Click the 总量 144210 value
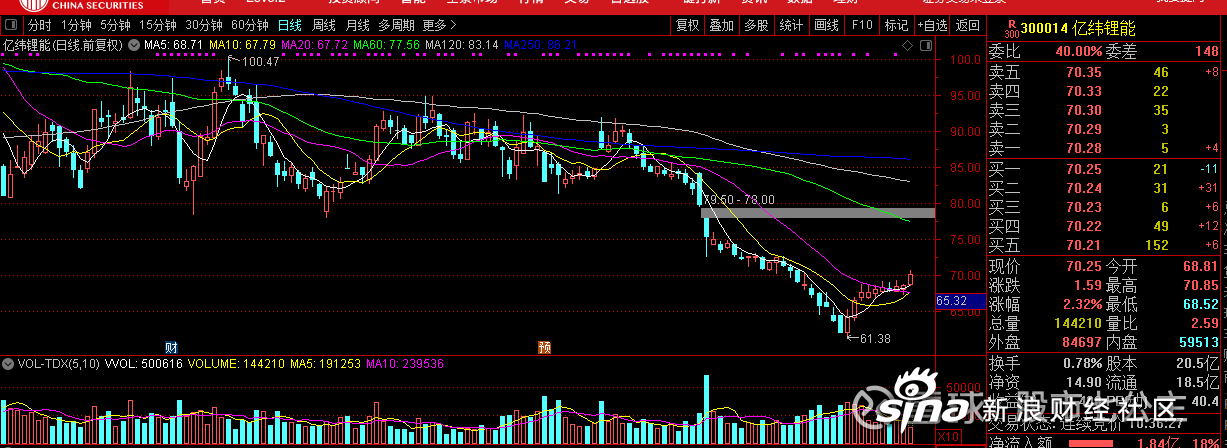The height and width of the screenshot is (448, 1227). pyautogui.click(x=1076, y=324)
